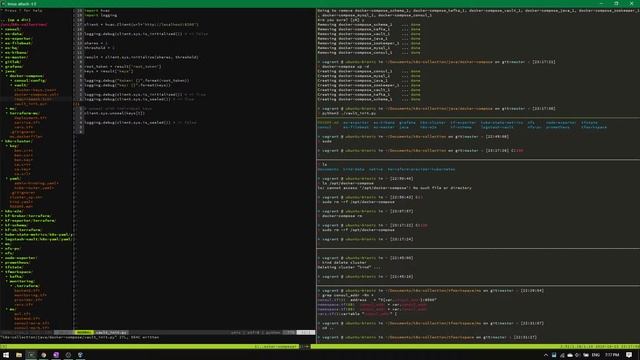Select the yaml/ folder under k8s-cluster
This screenshot has width=640, height=360.
[x=15, y=179]
